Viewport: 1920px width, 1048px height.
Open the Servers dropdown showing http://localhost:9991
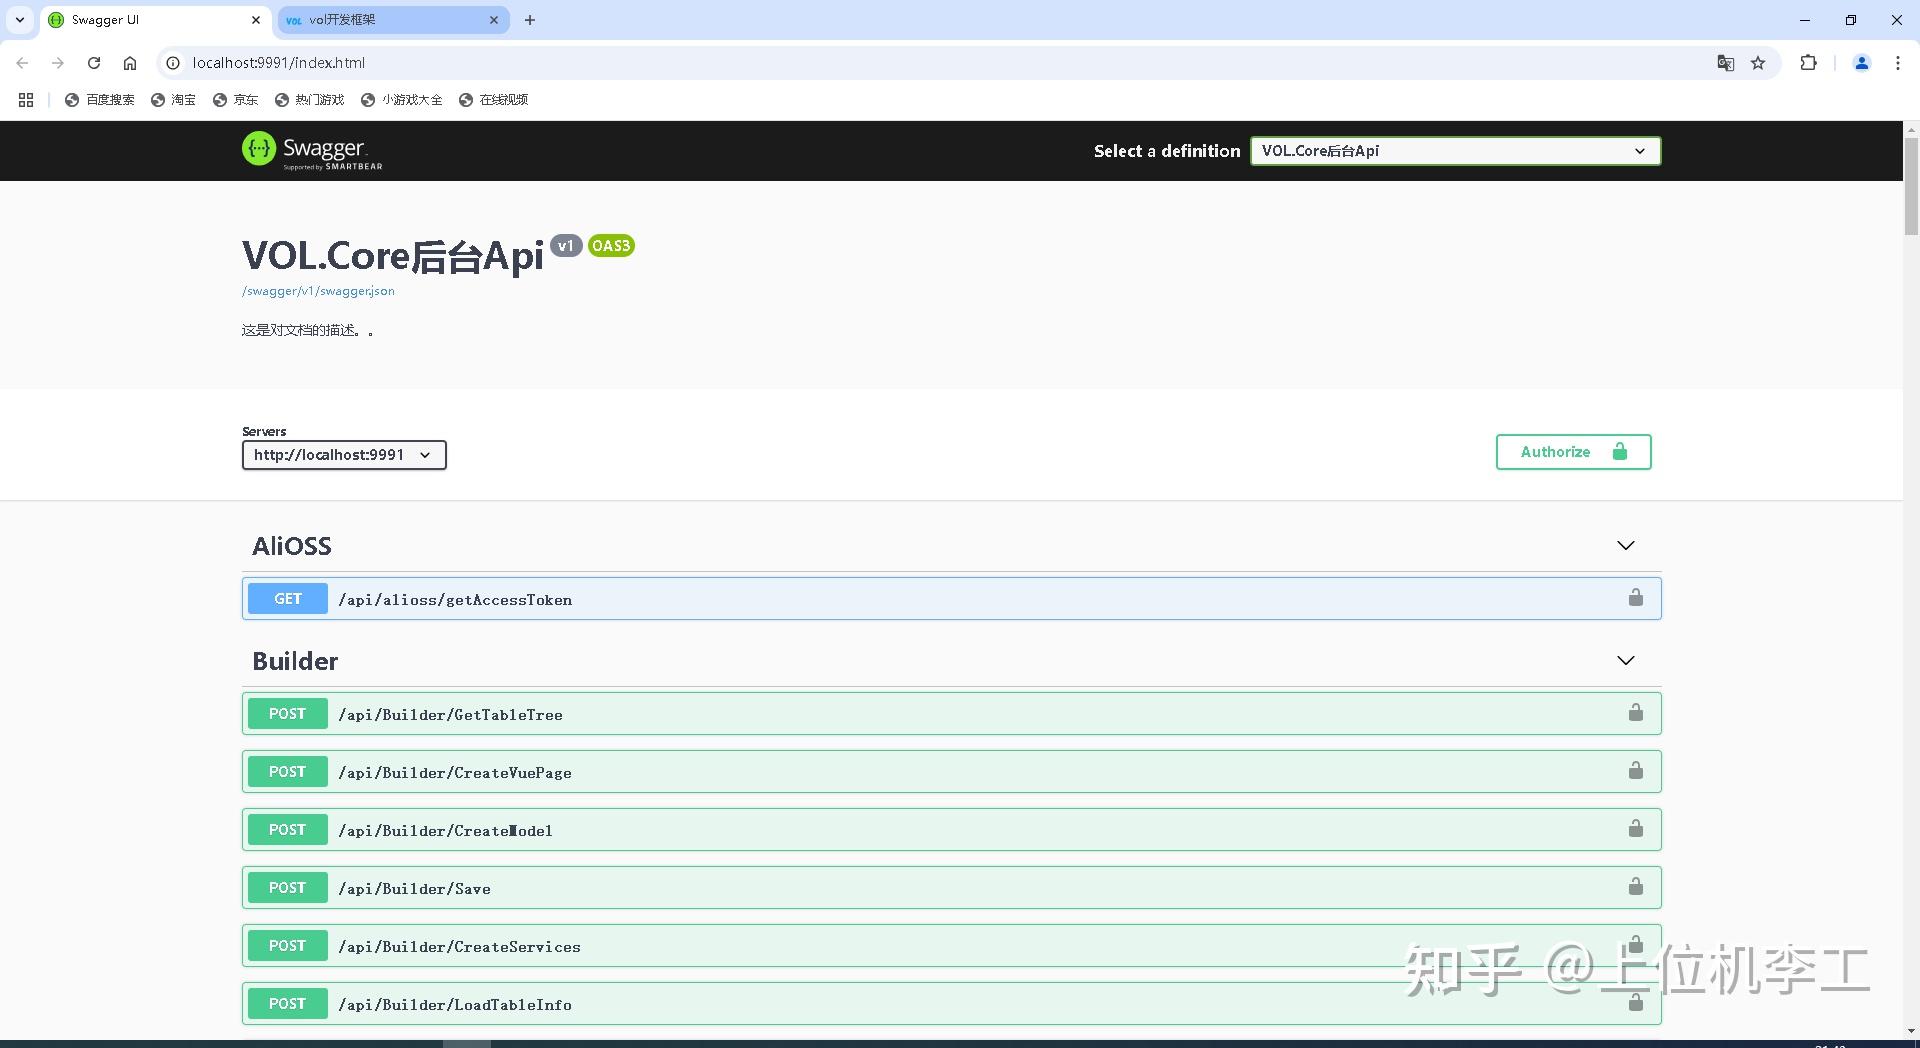click(x=343, y=454)
